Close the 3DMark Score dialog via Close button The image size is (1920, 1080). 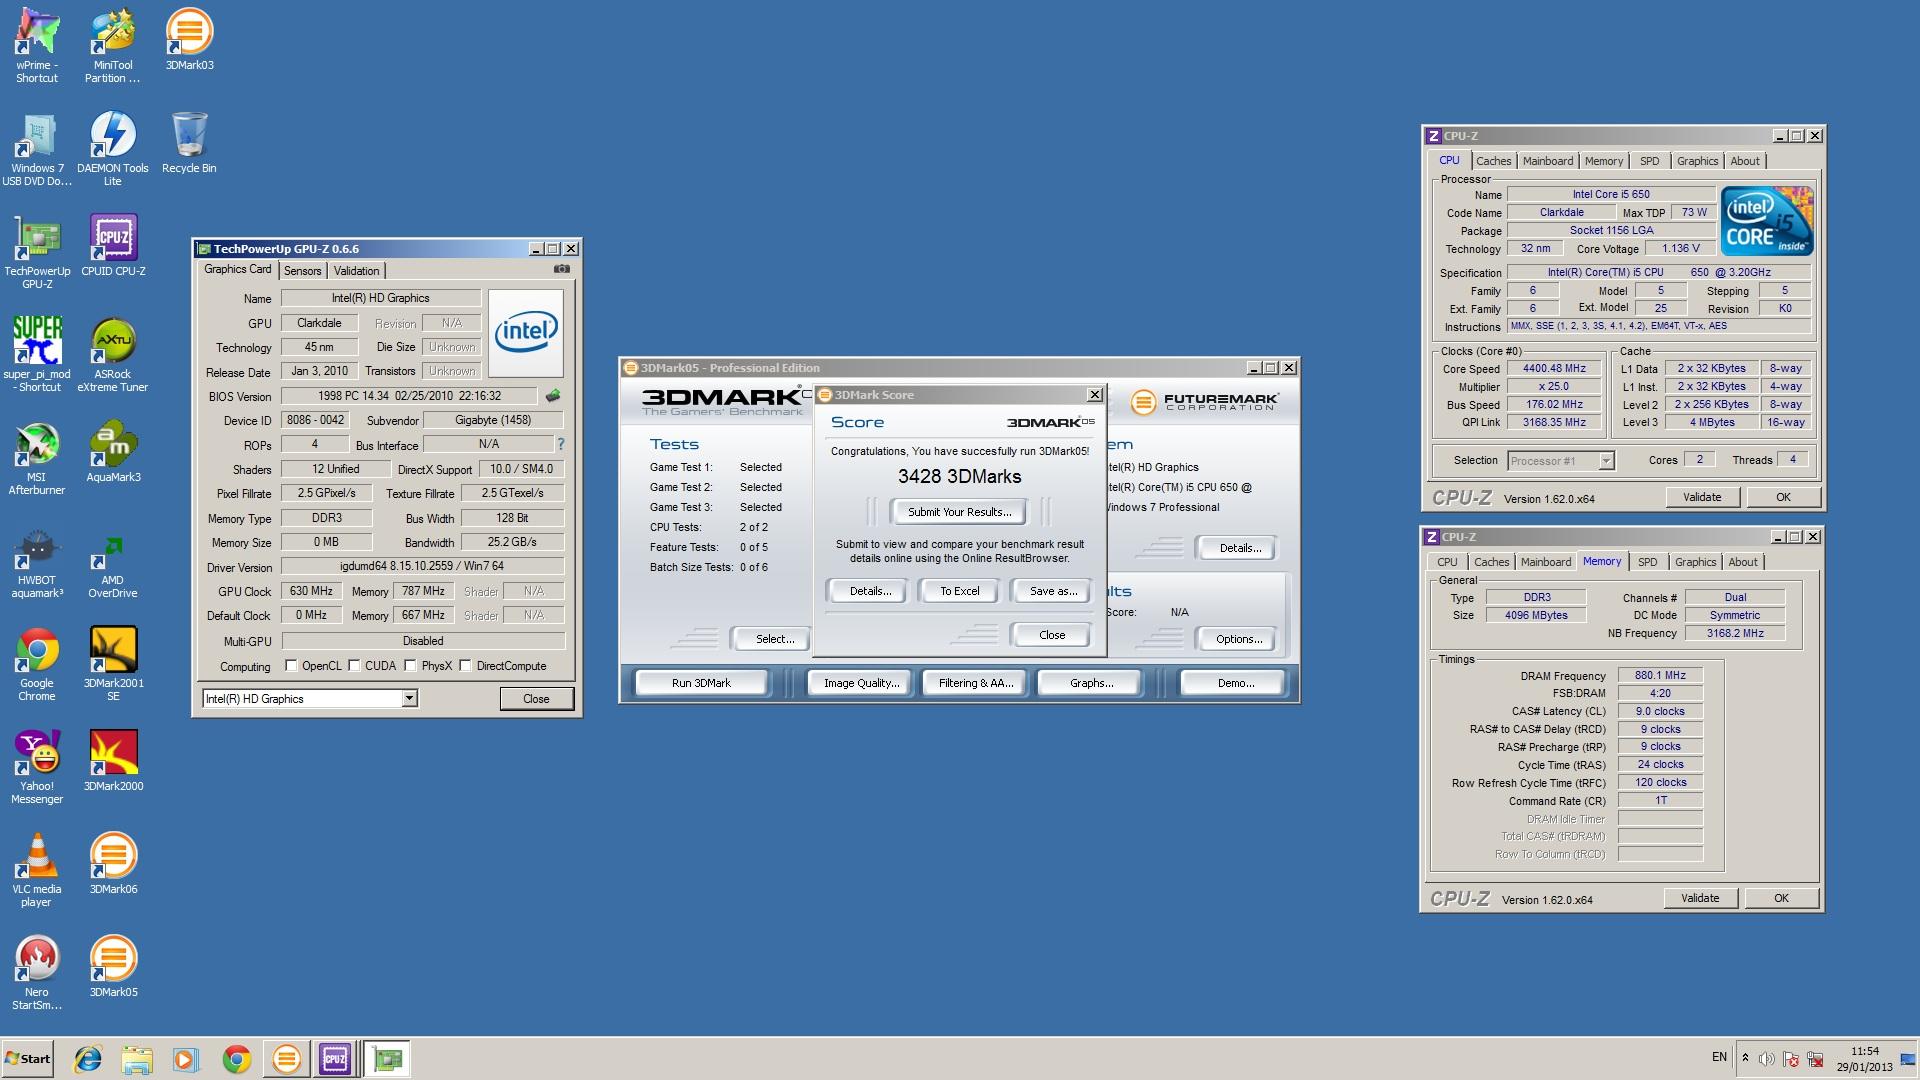1052,635
